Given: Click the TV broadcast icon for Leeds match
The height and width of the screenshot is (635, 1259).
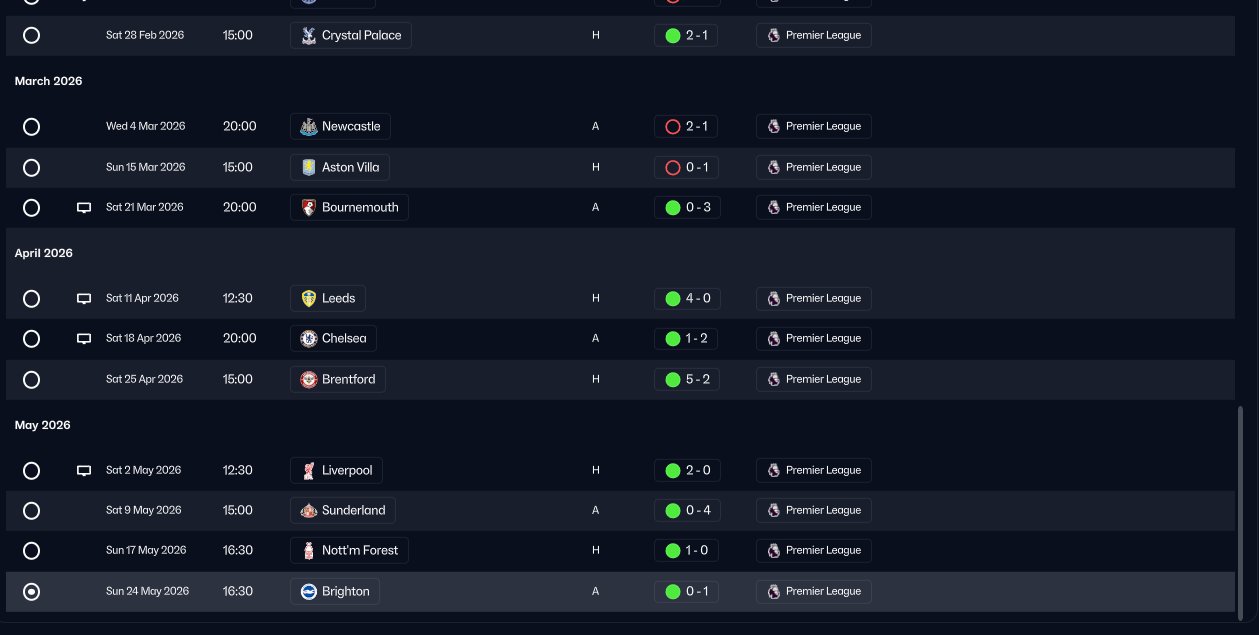Looking at the screenshot, I should click(x=84, y=299).
